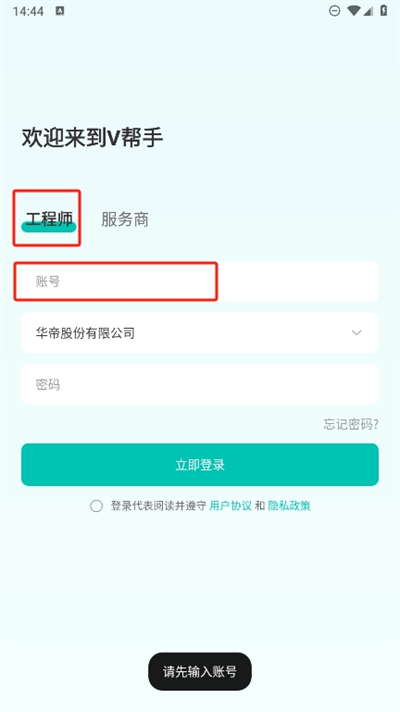The height and width of the screenshot is (712, 400).
Task: Expand company list with chevron arrow
Action: (x=357, y=333)
